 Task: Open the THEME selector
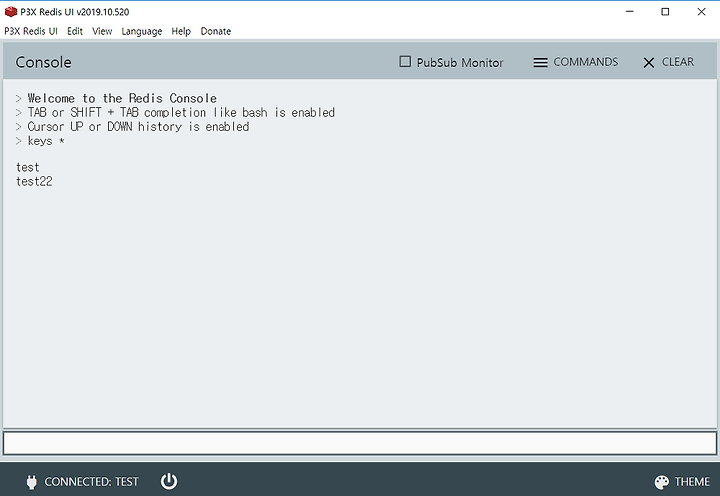pos(682,482)
